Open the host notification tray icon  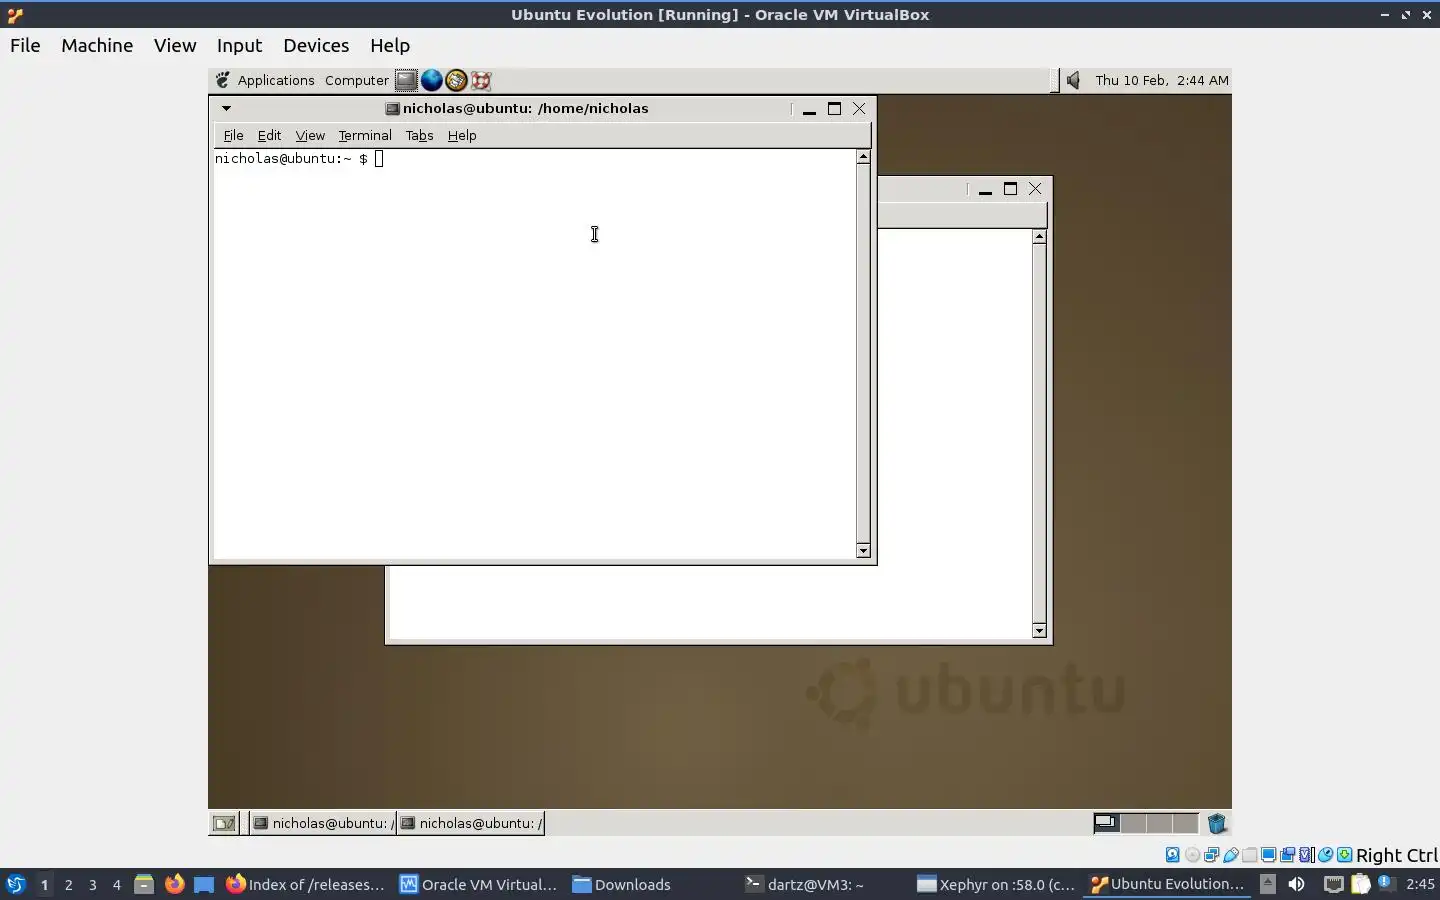(x=1387, y=884)
